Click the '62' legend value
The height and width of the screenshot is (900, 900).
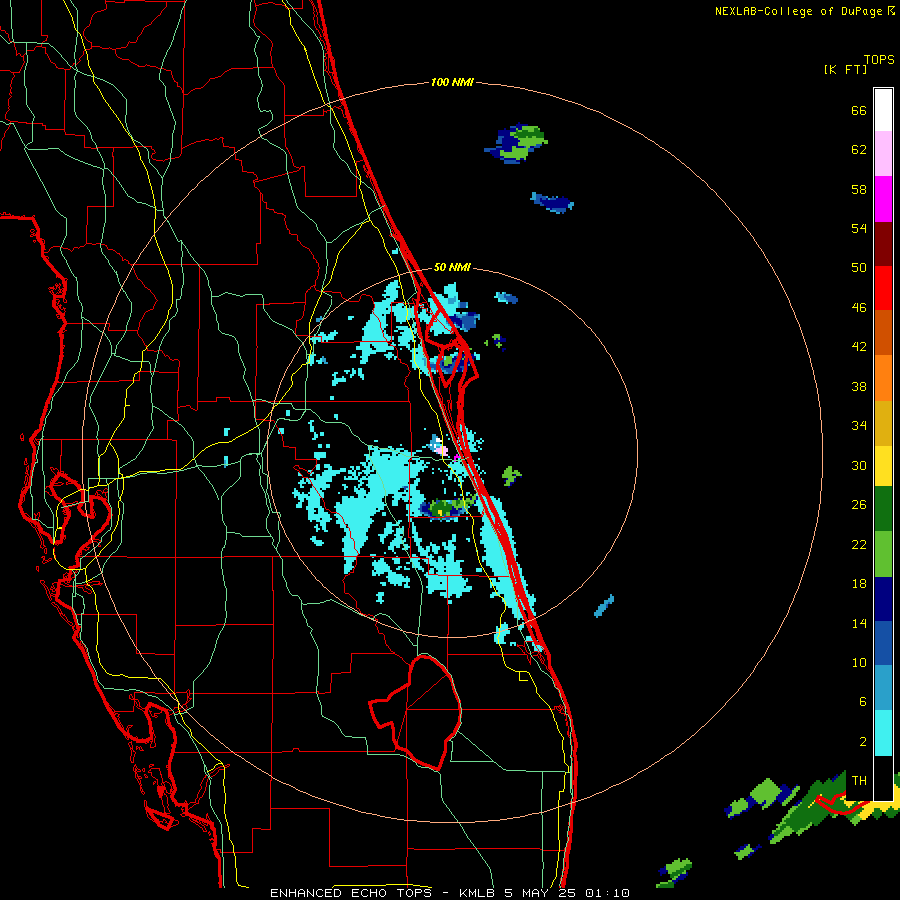859,150
